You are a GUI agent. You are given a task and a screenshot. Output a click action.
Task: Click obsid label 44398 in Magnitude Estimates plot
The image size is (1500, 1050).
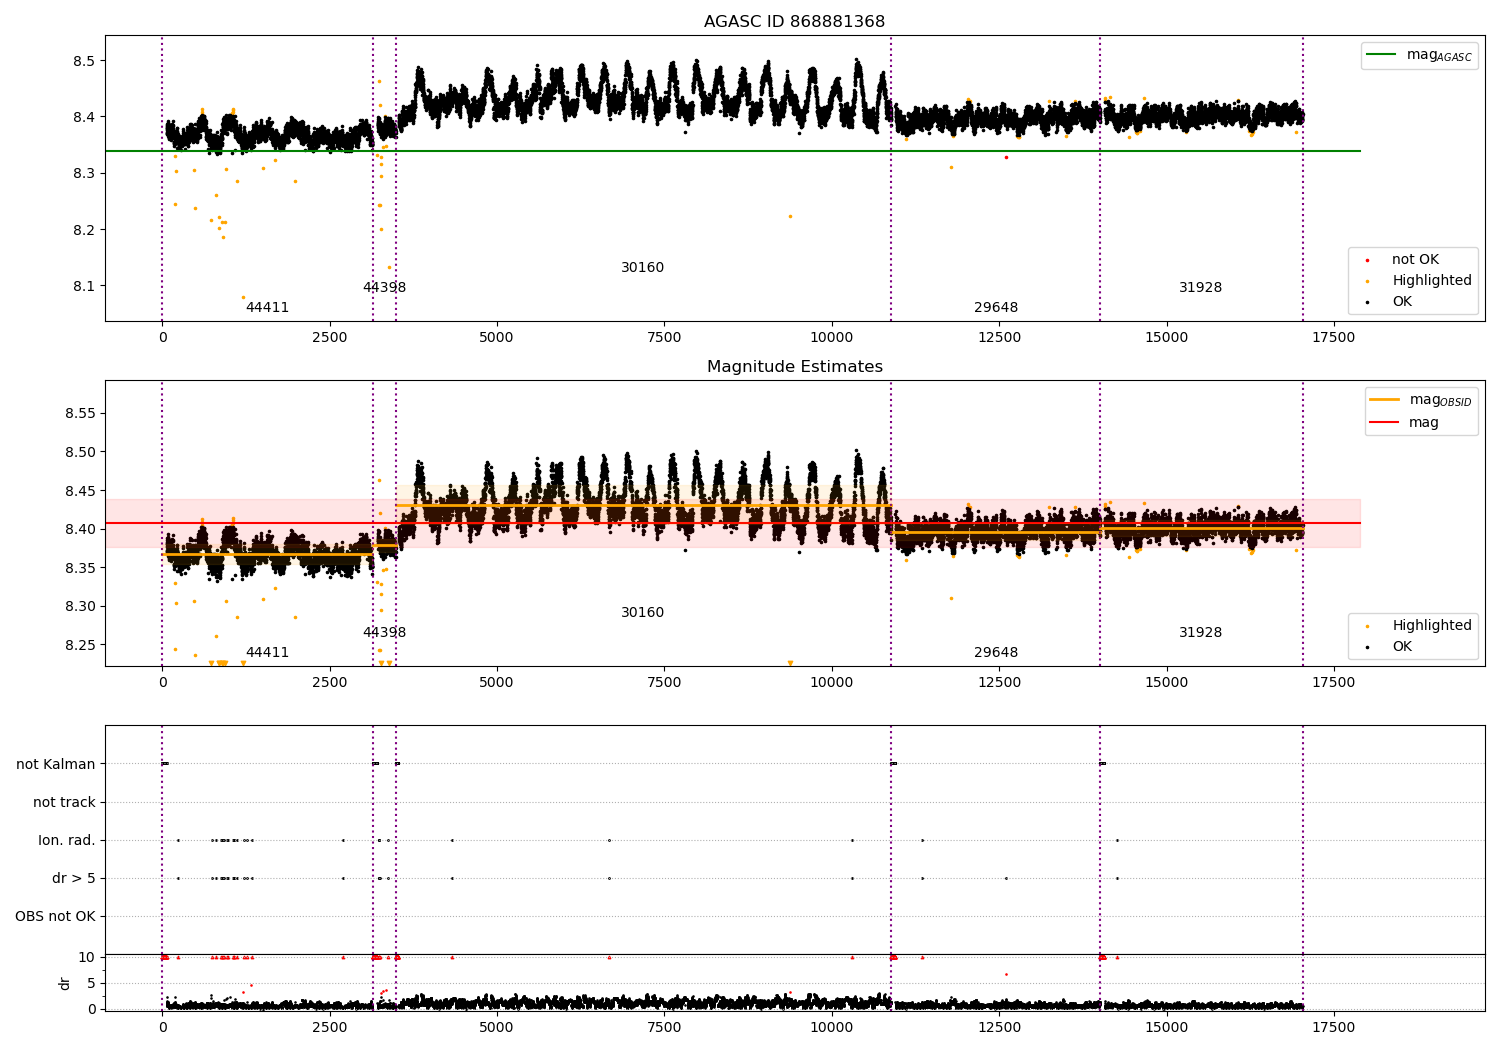[384, 633]
